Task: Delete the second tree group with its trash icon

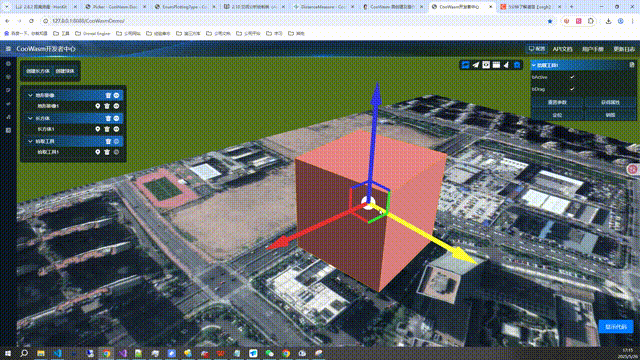Action: 108,118
